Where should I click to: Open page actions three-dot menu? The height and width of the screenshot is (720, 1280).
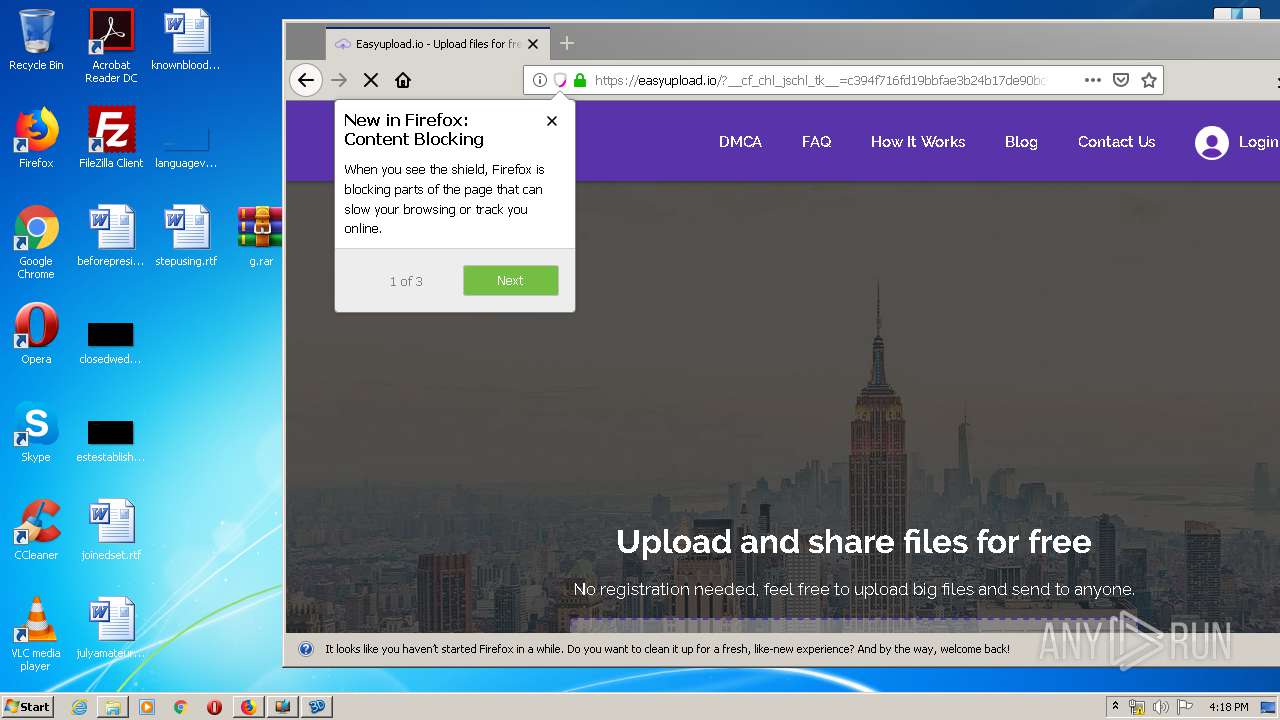pos(1093,80)
